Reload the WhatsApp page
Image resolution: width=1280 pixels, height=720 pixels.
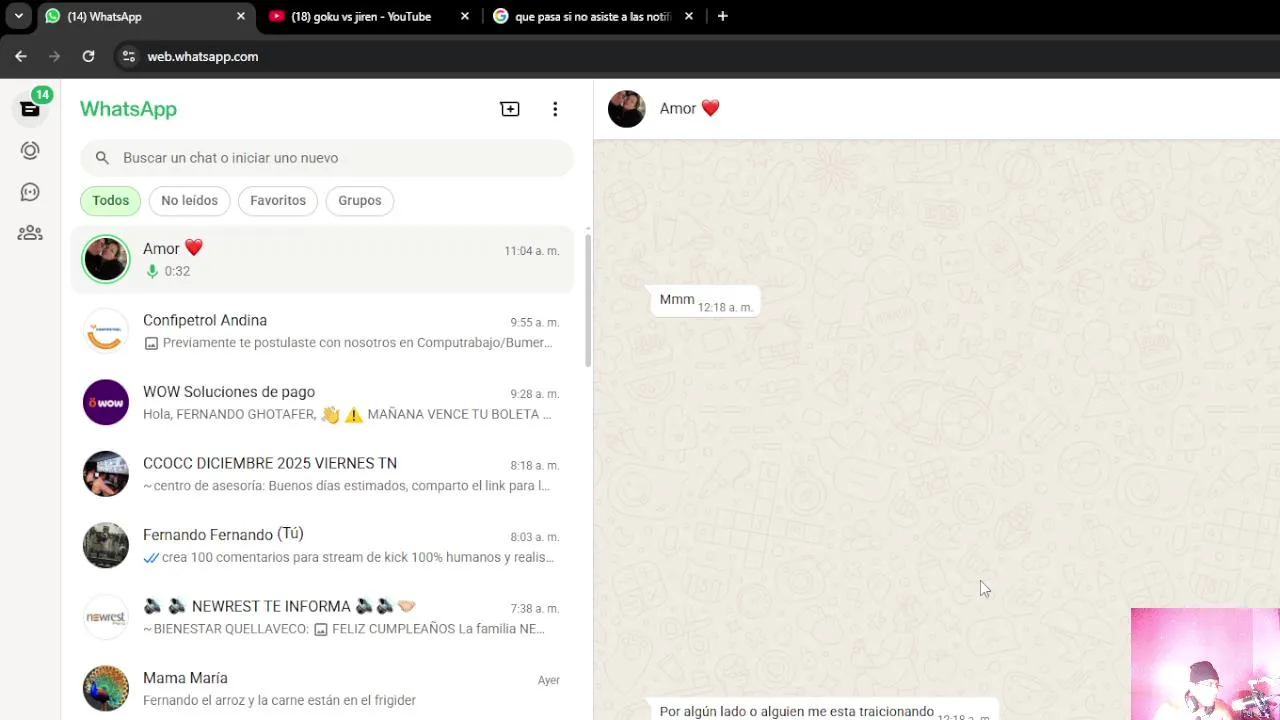88,56
